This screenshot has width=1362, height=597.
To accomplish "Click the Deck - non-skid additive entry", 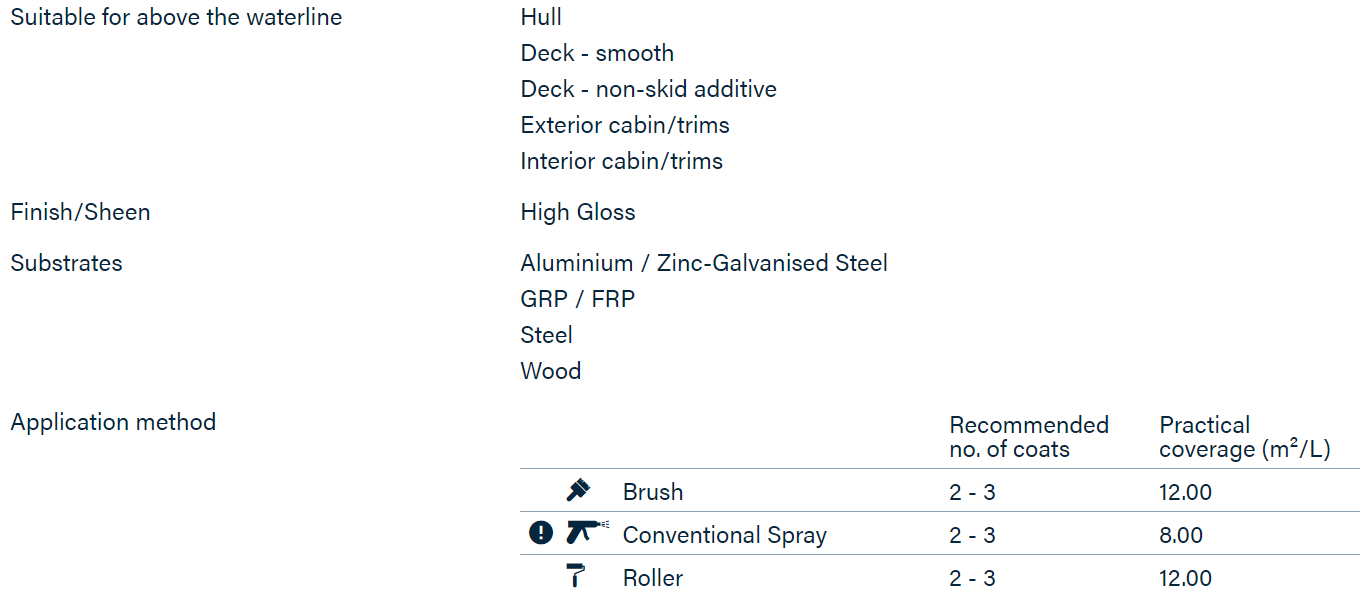I will tap(649, 89).
